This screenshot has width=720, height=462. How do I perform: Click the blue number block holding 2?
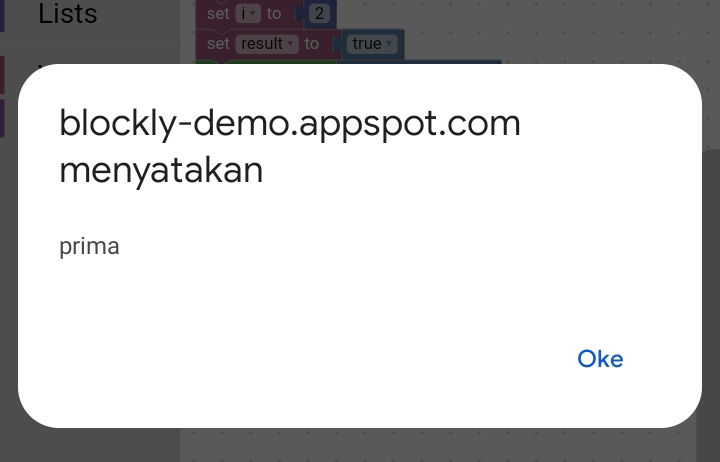tap(317, 13)
